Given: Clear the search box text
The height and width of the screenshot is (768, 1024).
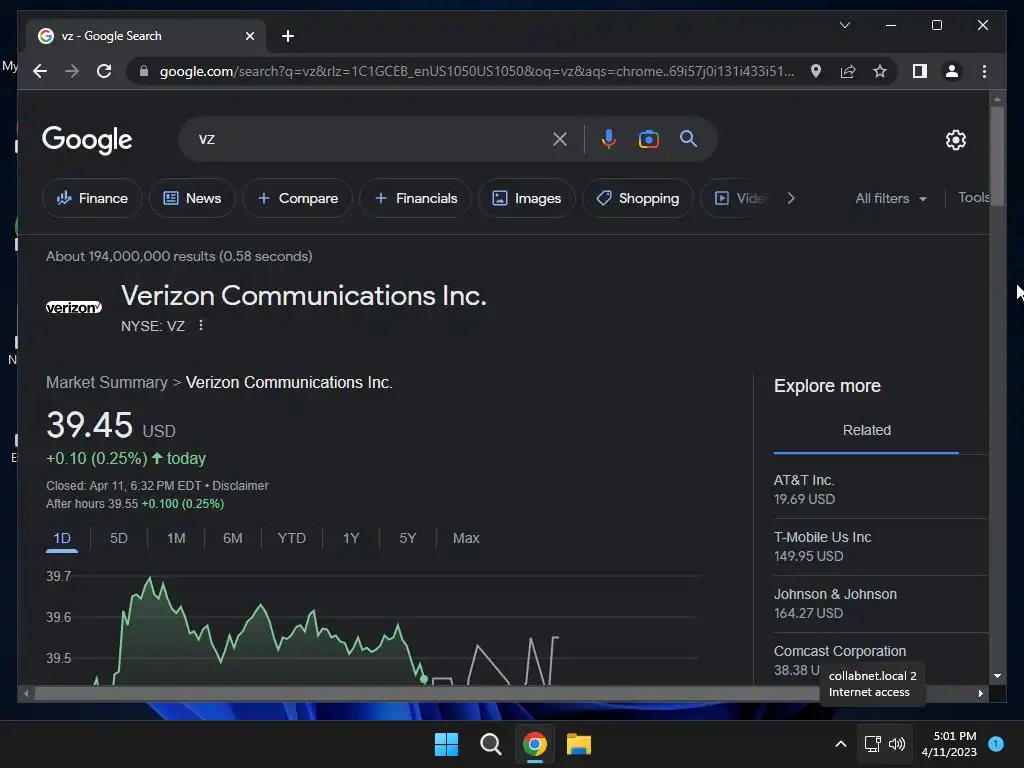Looking at the screenshot, I should [x=560, y=139].
